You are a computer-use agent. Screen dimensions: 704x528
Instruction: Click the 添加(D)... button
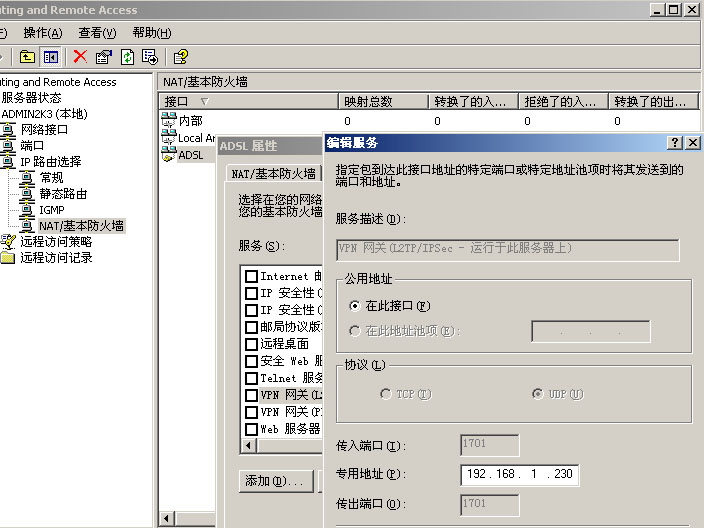(276, 481)
